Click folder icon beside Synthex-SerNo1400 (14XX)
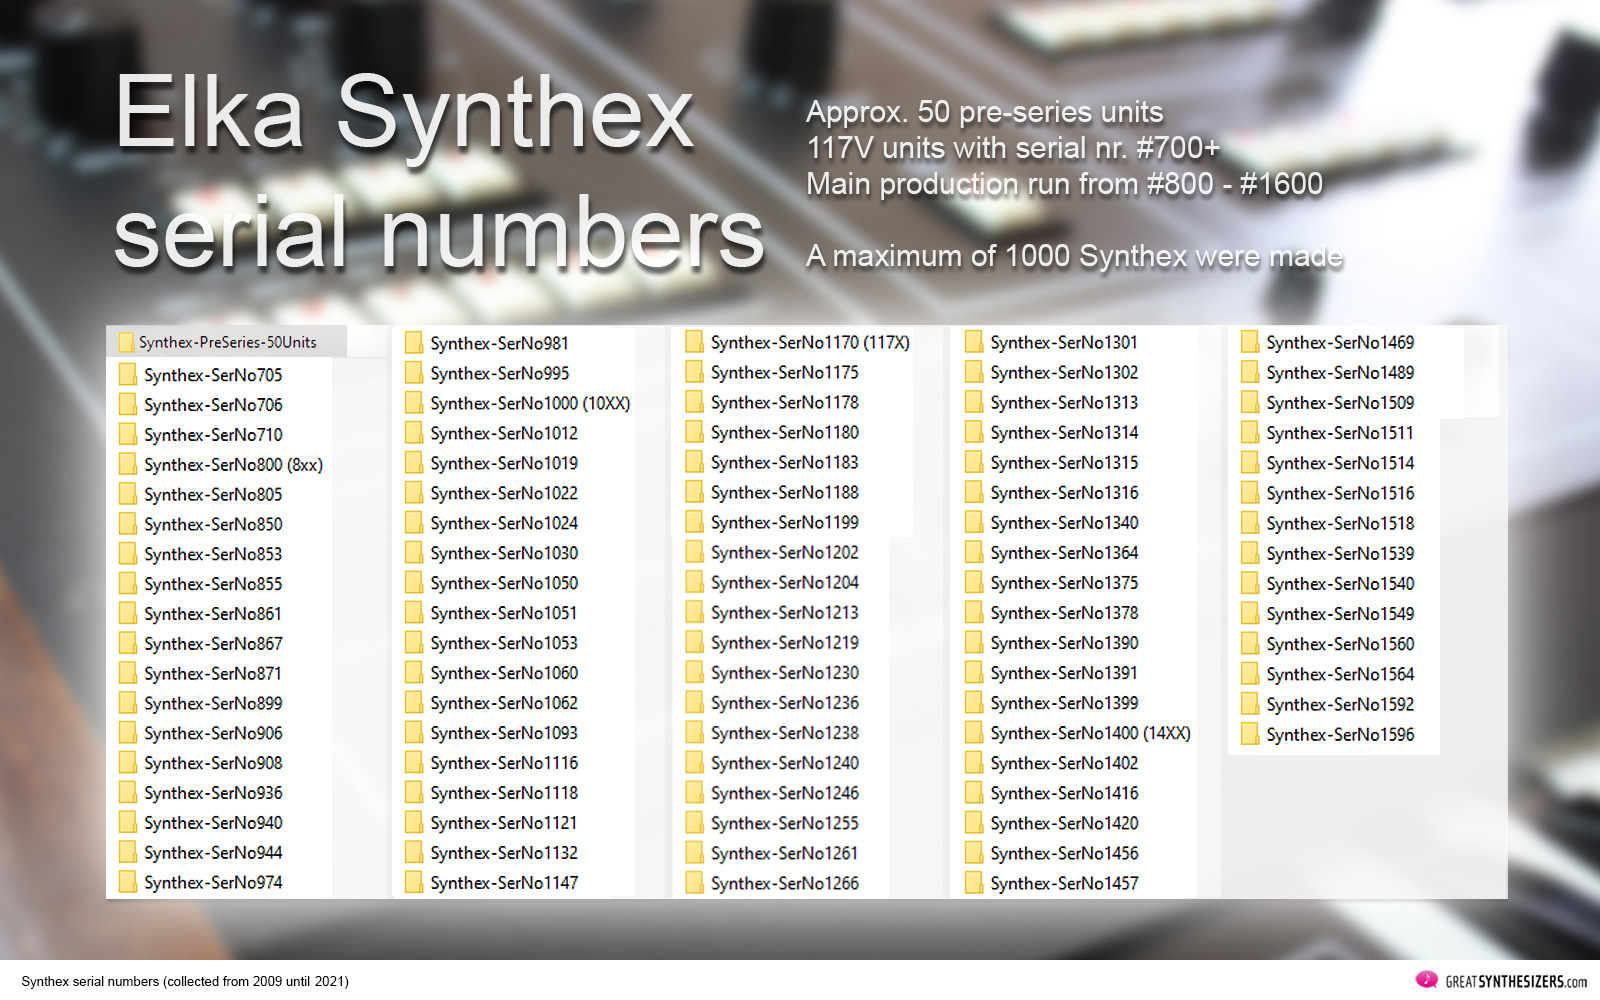Image resolution: width=1600 pixels, height=1000 pixels. pos(973,733)
